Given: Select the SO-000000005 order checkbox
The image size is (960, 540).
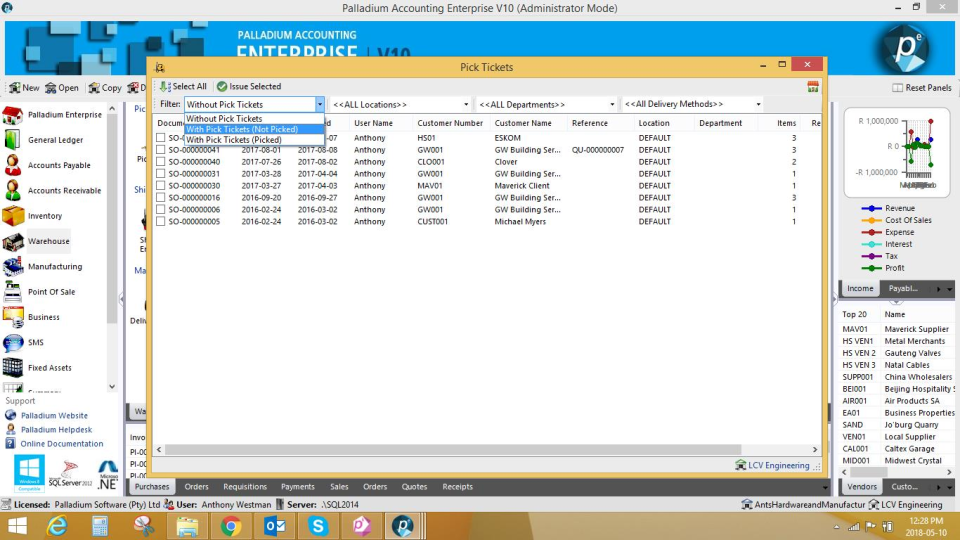Looking at the screenshot, I should [161, 222].
